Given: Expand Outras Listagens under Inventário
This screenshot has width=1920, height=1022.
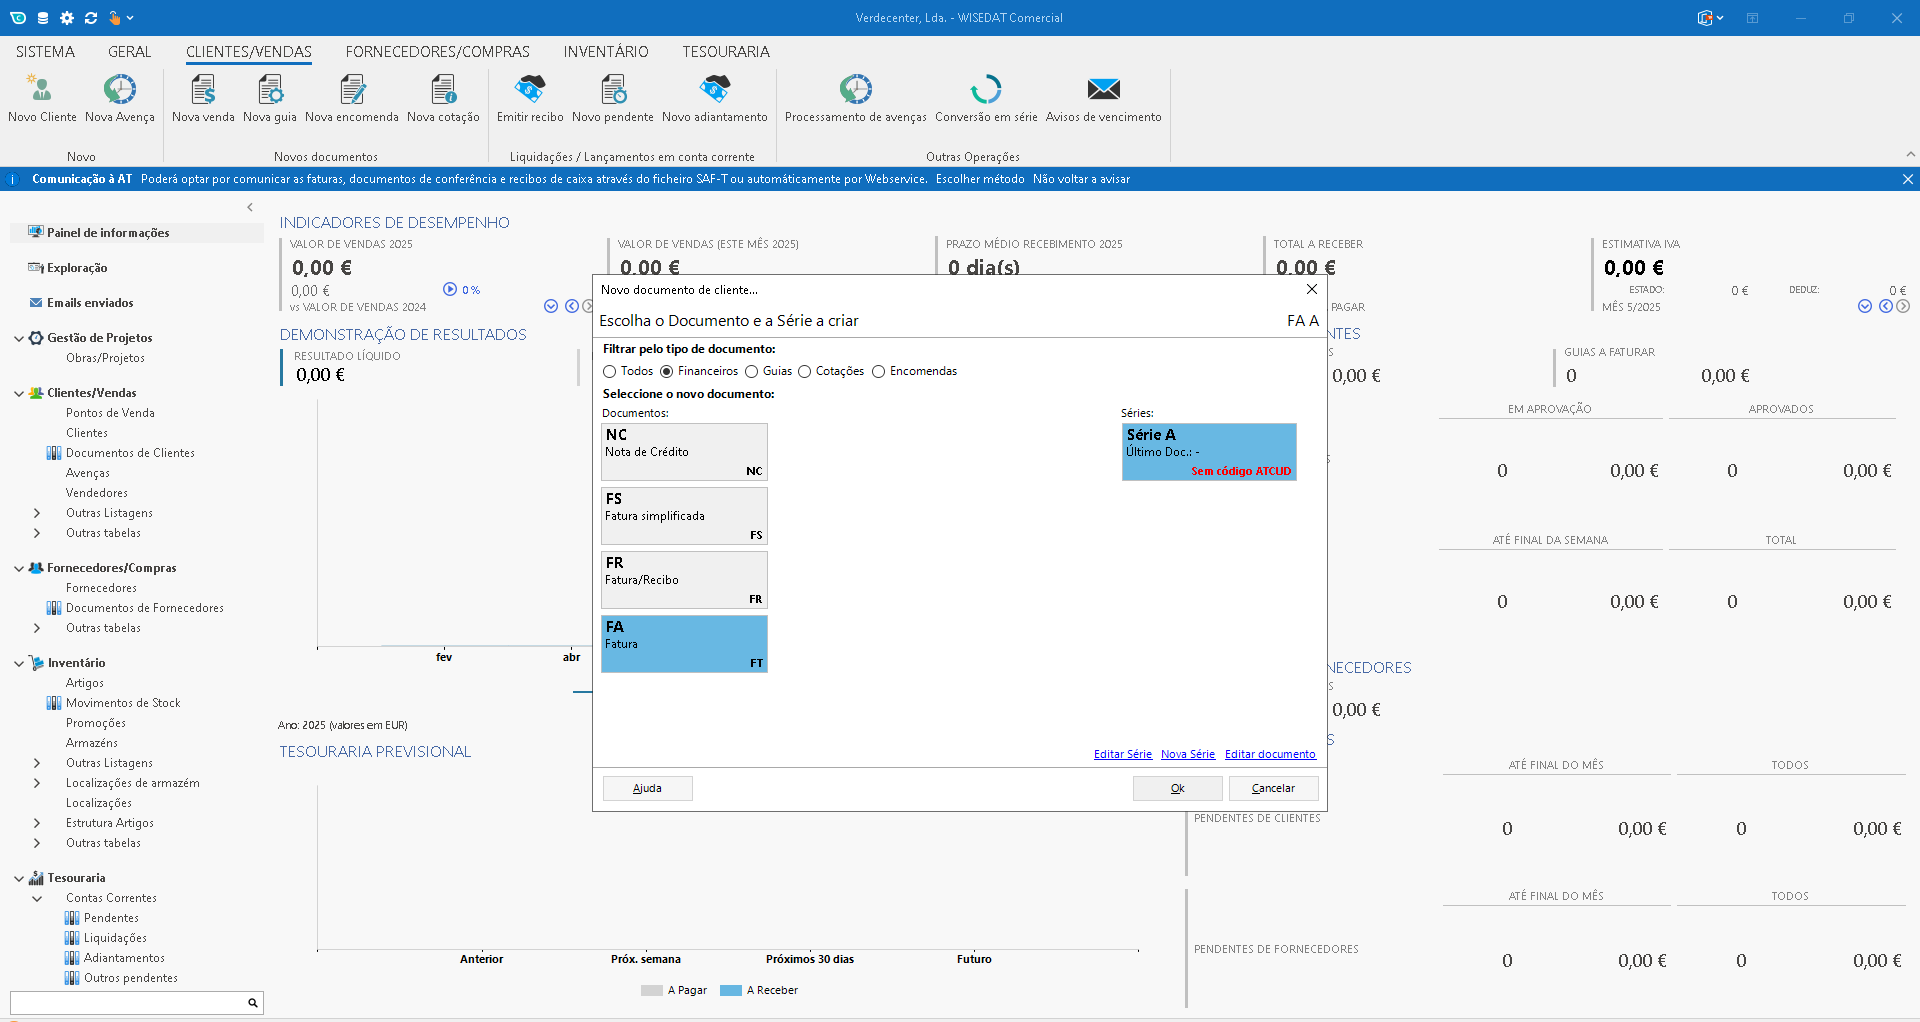Looking at the screenshot, I should (37, 764).
